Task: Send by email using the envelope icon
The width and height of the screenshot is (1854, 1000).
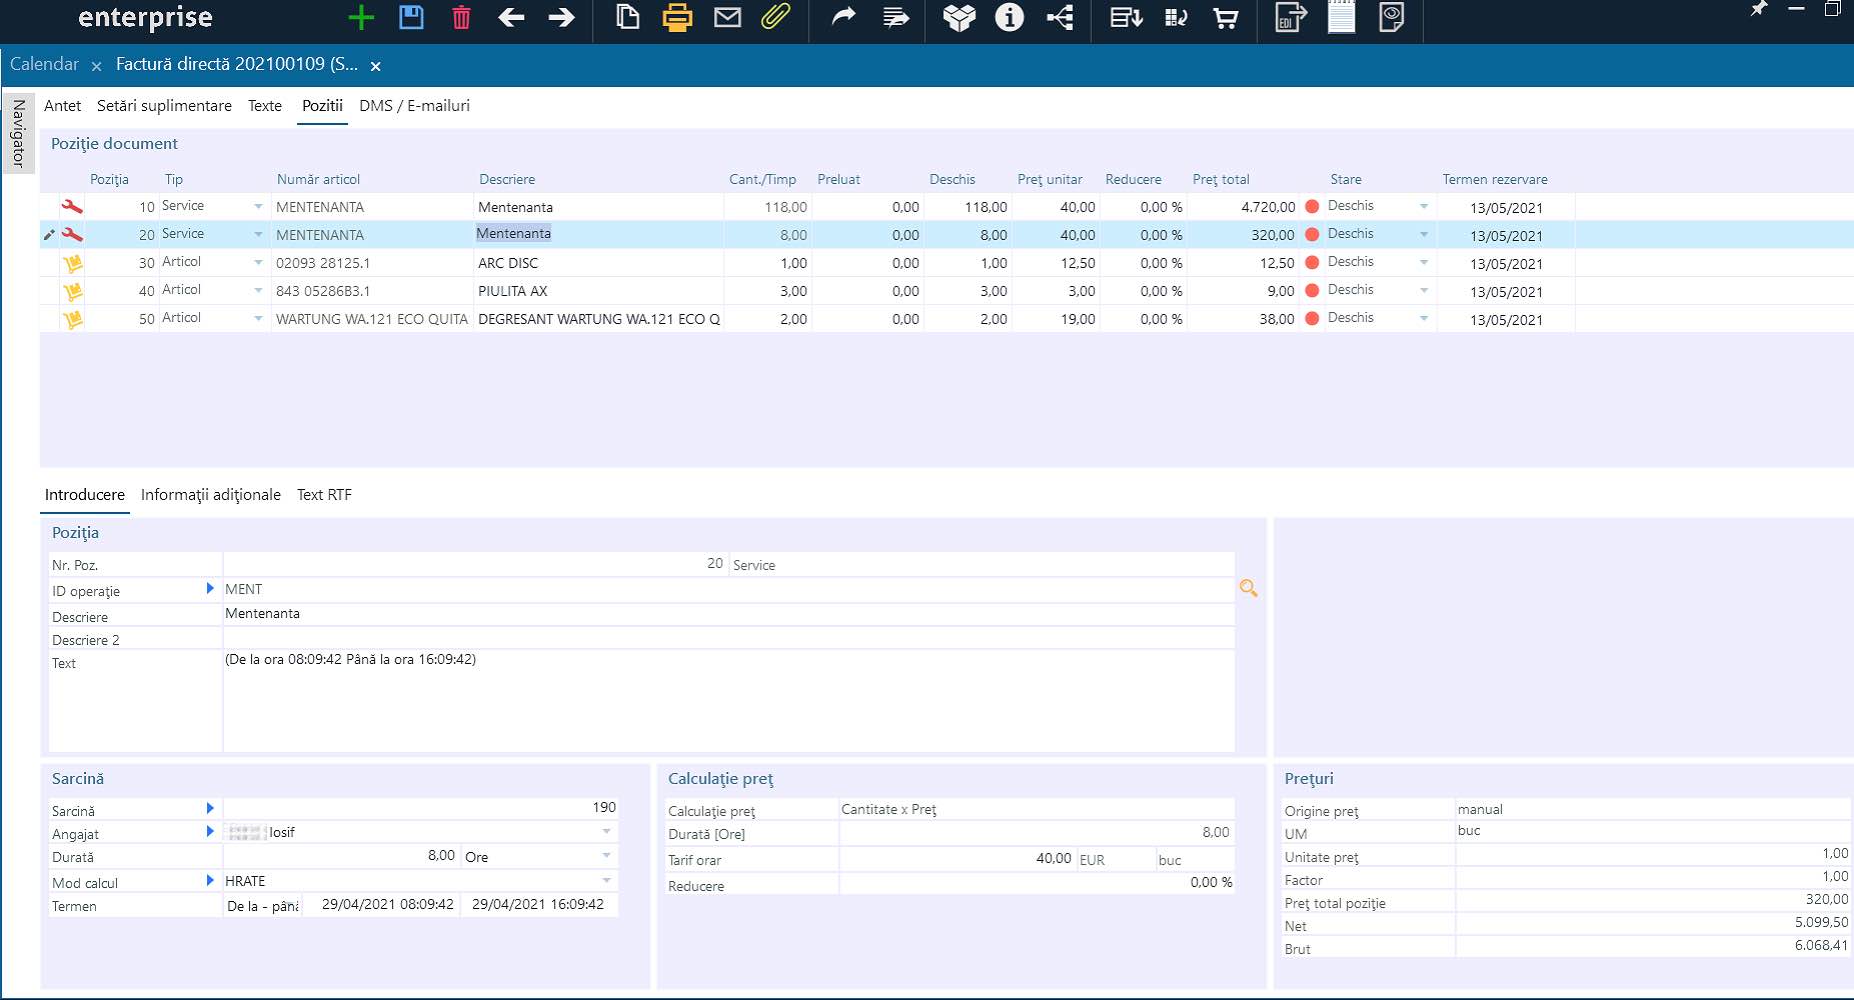Action: [727, 18]
